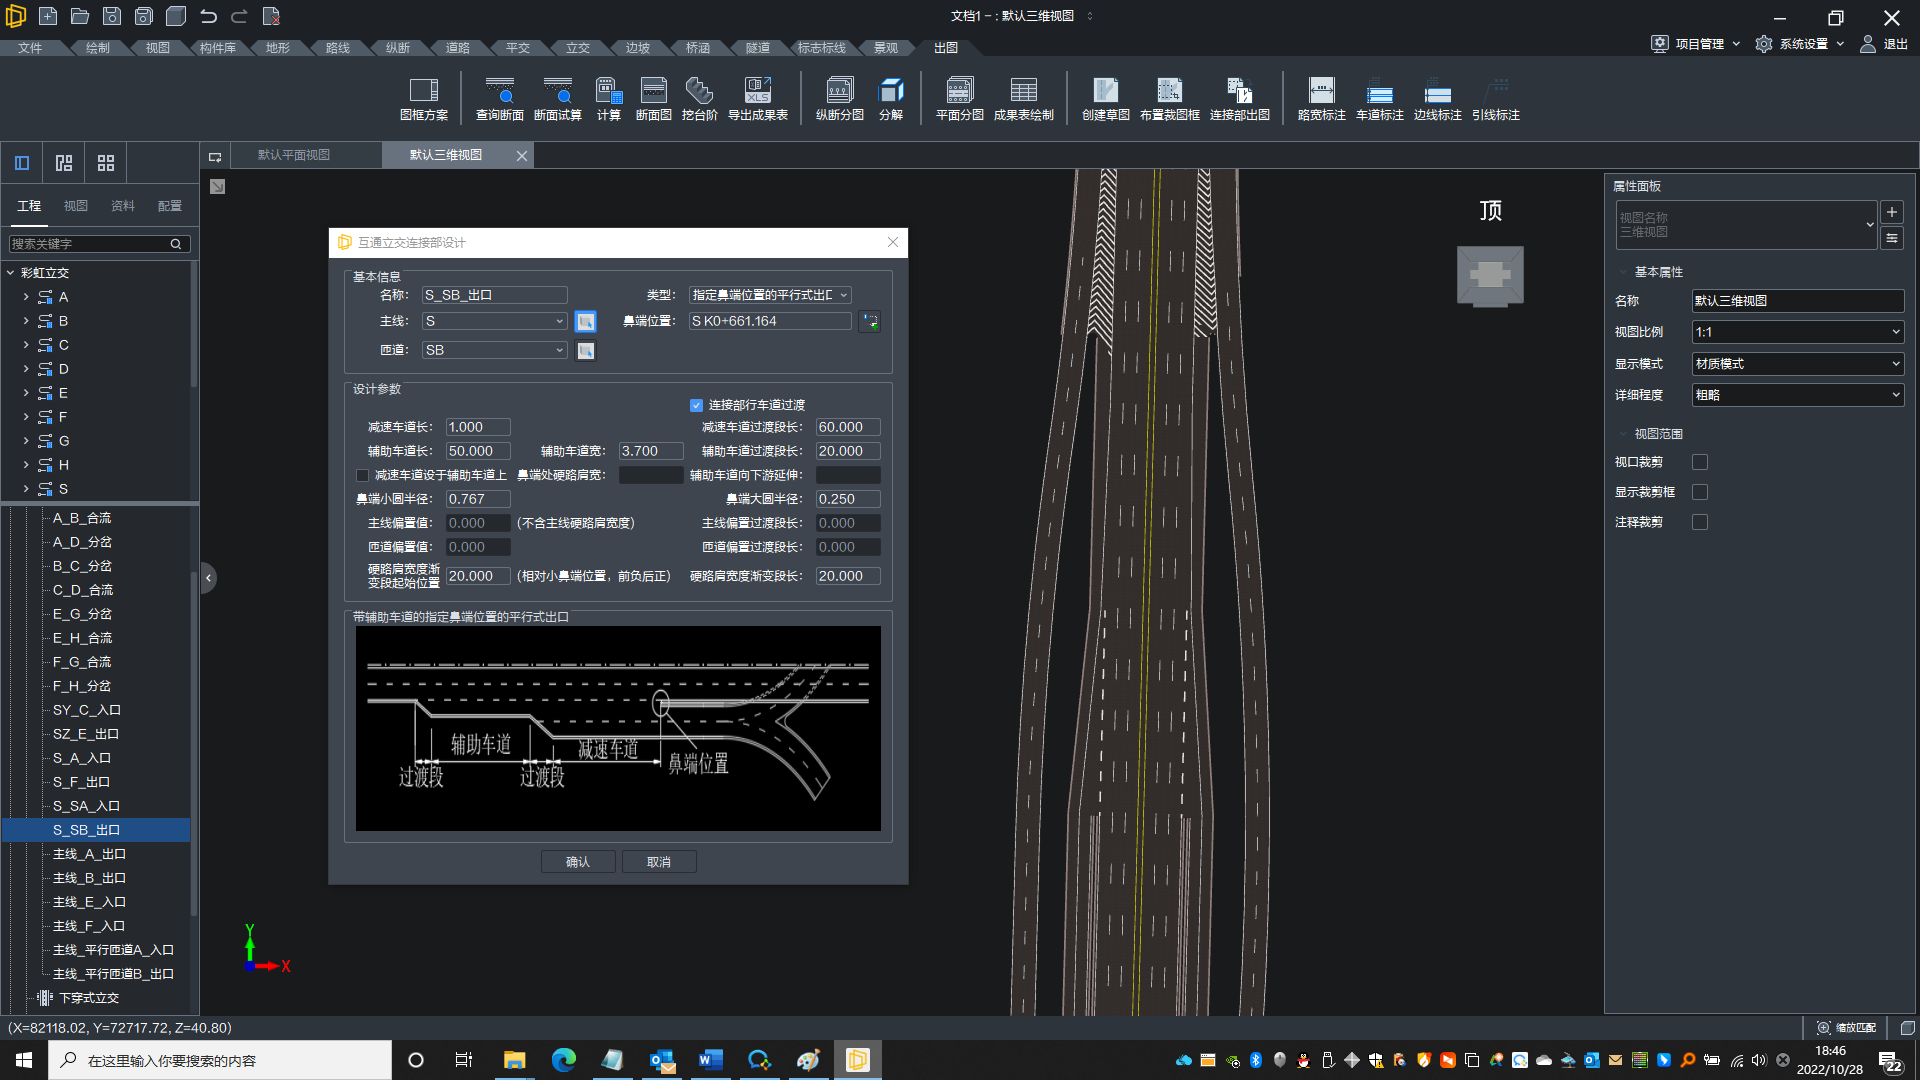Open the 显示模式 dropdown
The width and height of the screenshot is (1920, 1080).
1797,364
